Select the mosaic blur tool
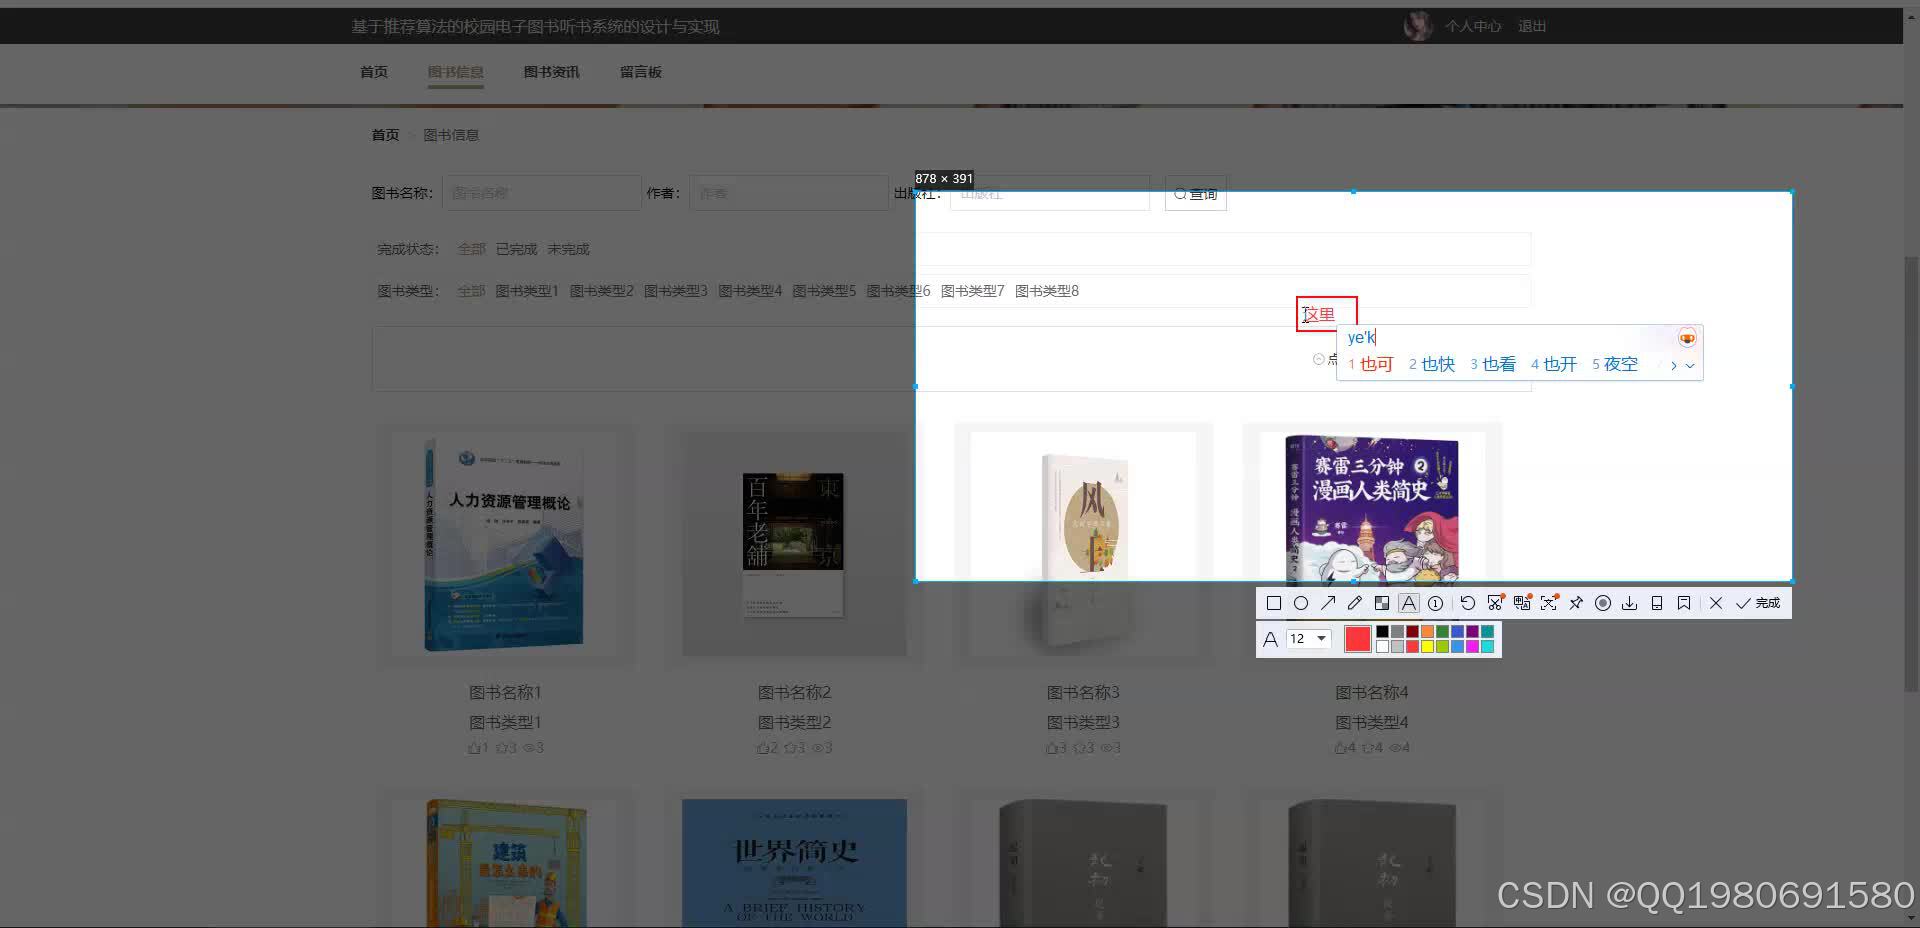The width and height of the screenshot is (1920, 928). [x=1382, y=603]
